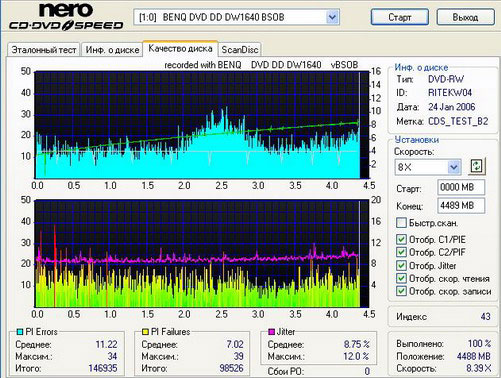Click the cyan PI Errors legend swatch

(20, 332)
